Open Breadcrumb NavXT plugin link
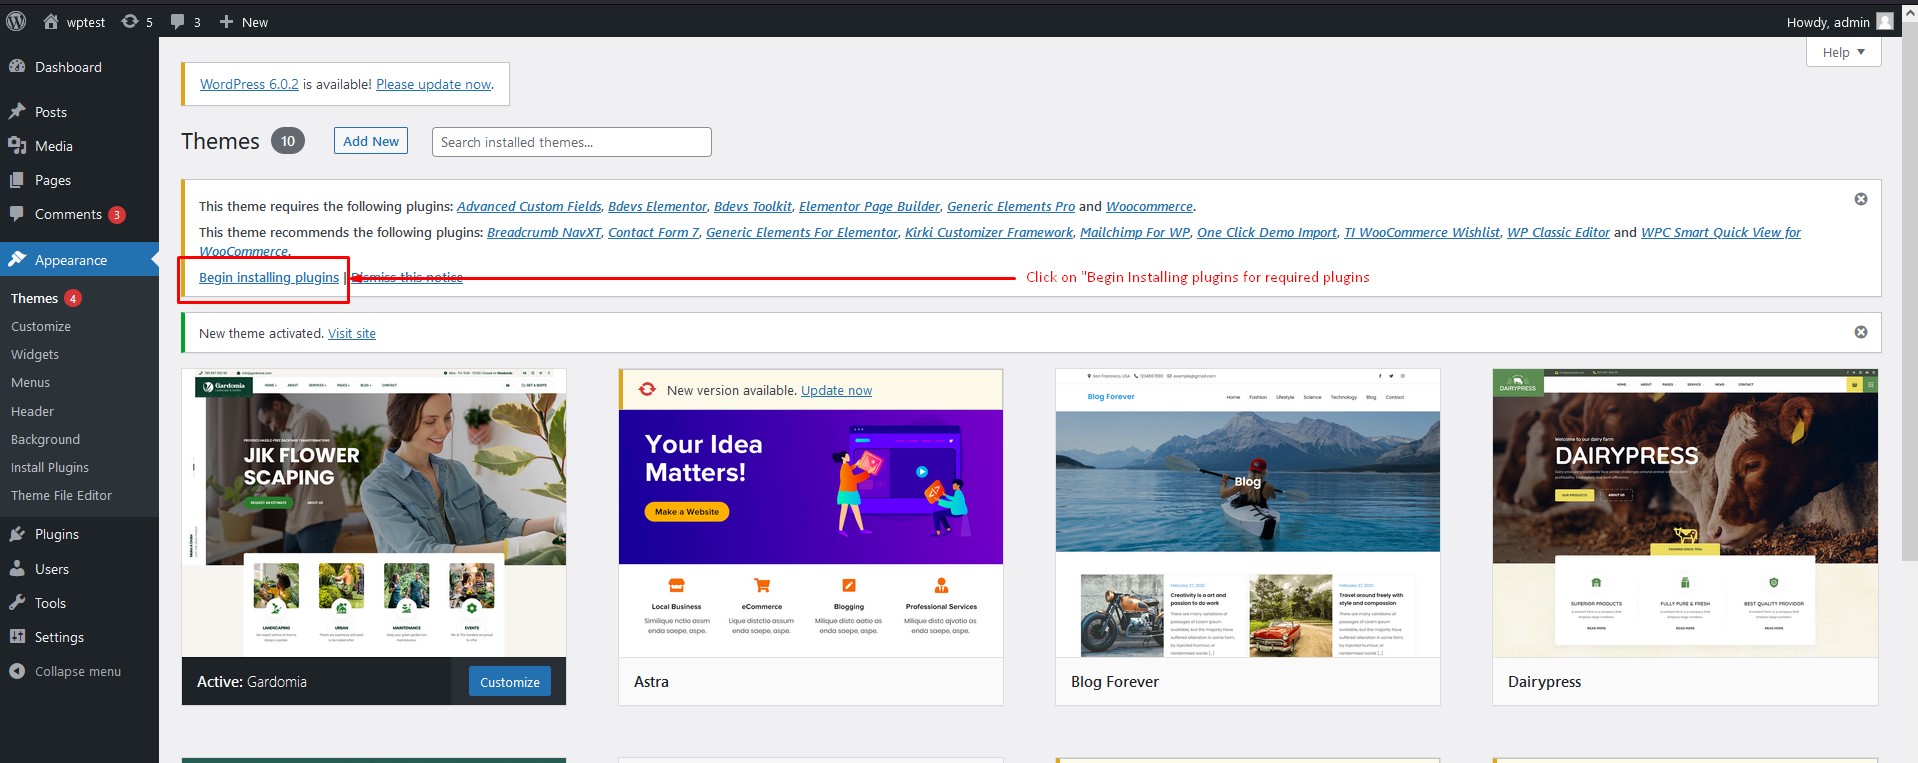Viewport: 1918px width, 763px height. tap(544, 232)
